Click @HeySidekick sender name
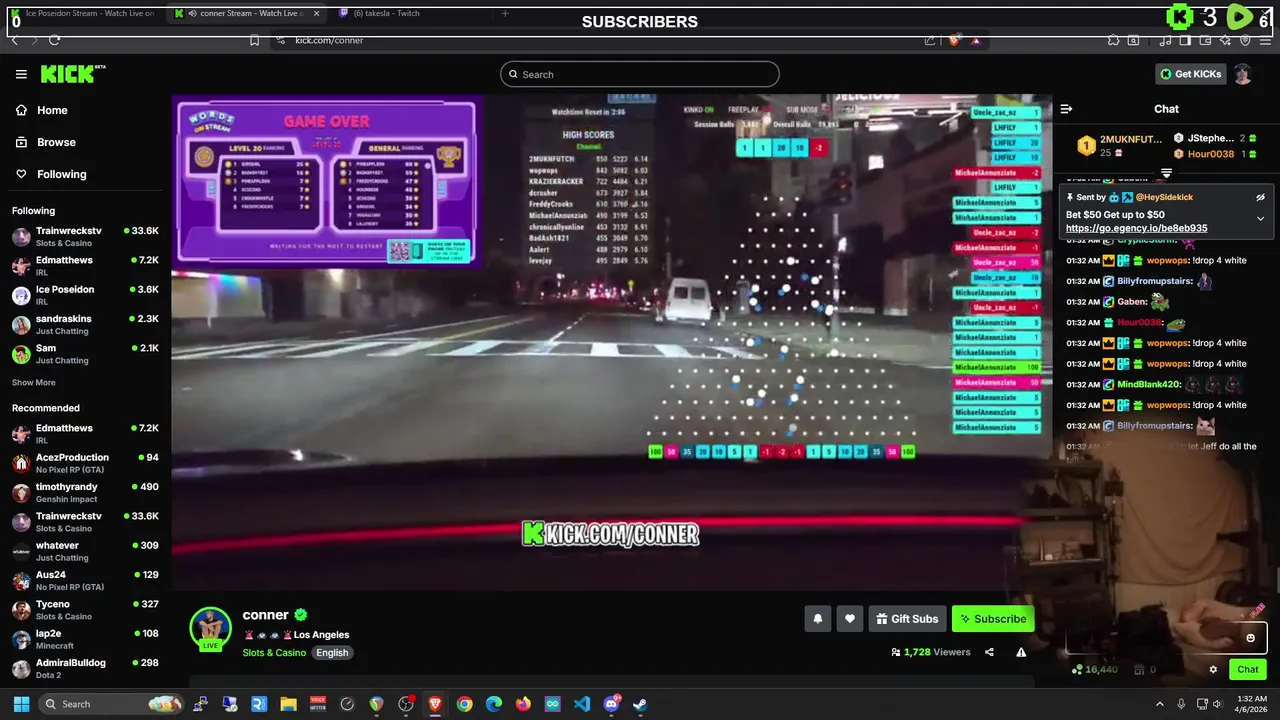 point(1164,198)
